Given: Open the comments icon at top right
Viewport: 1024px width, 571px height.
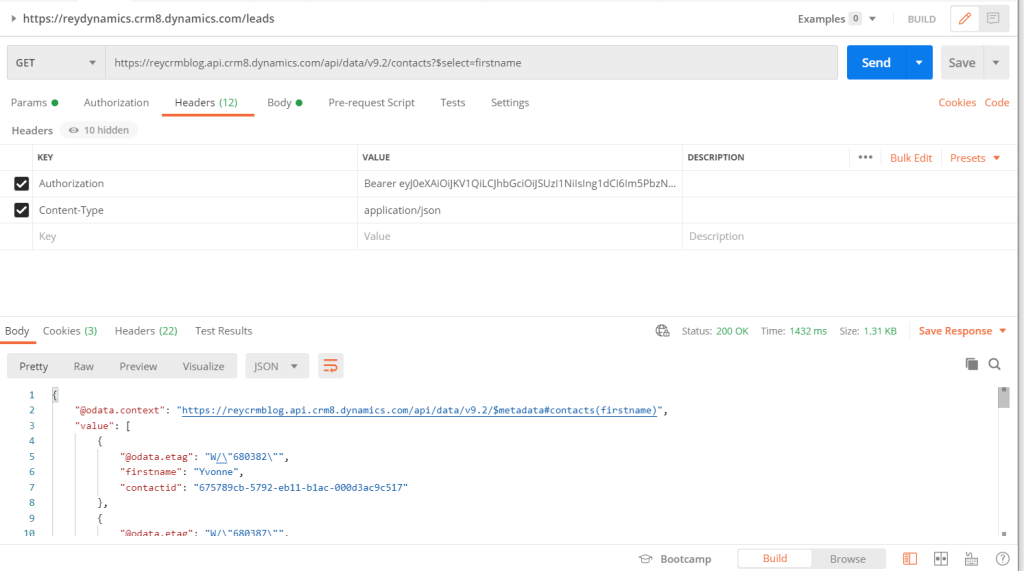Looking at the screenshot, I should coord(993,19).
